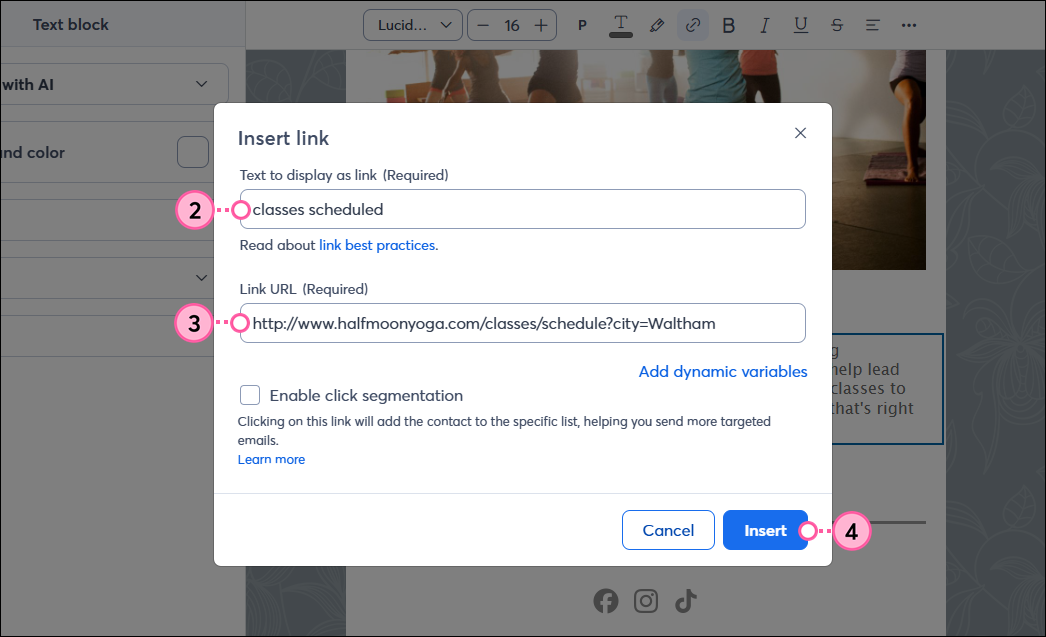Click the TikTok icon in the footer

point(685,601)
